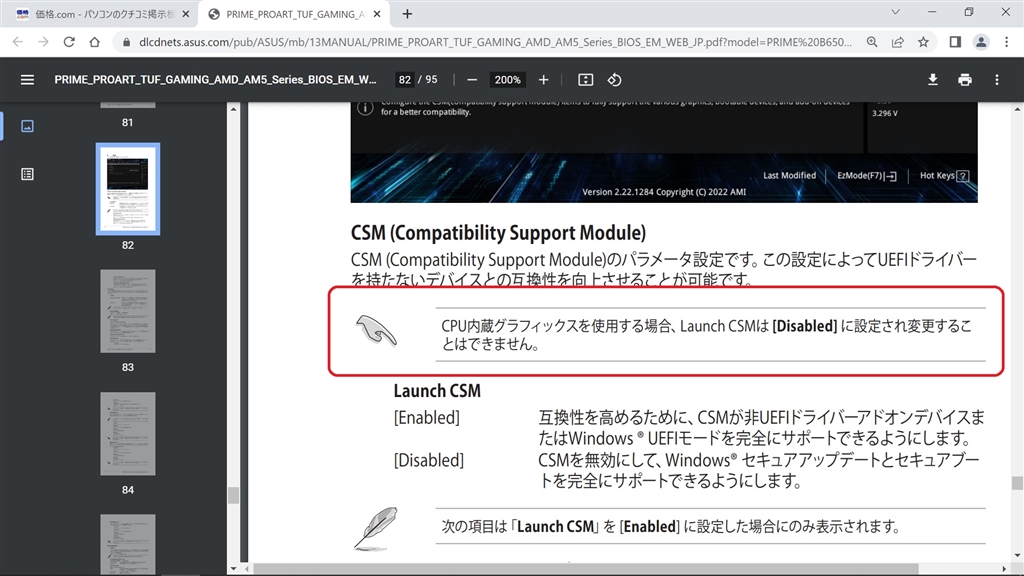Select the thumbnails view icon in sidebar
Viewport: 1024px width, 576px height.
pyautogui.click(x=27, y=126)
